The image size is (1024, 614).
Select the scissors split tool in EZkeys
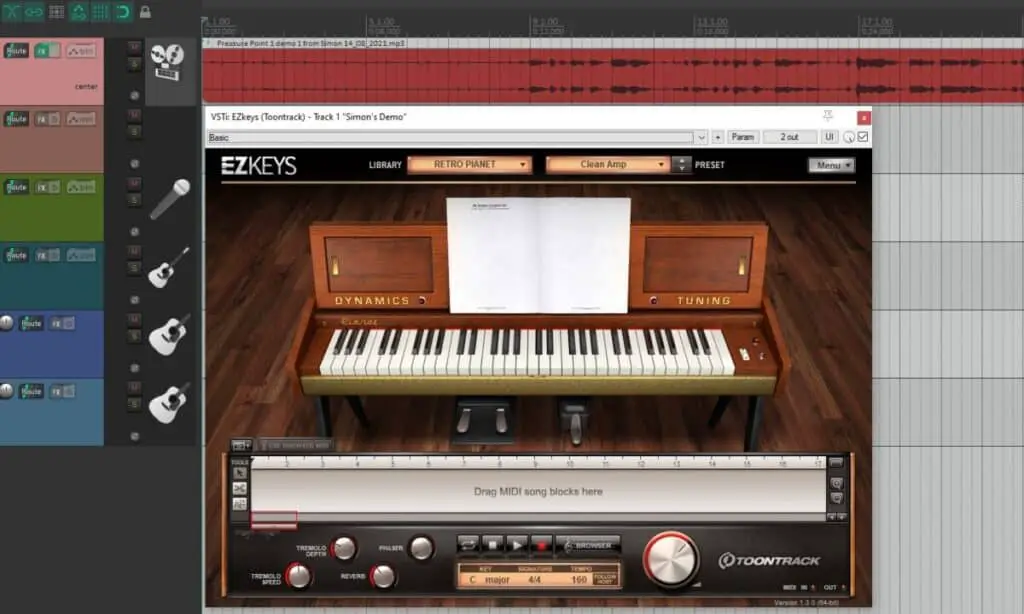coord(240,489)
